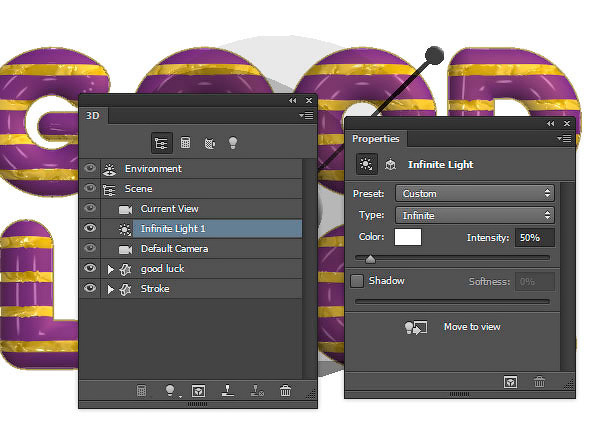Screen dimensions: 600x435
Task: Click the Intensity slider handle
Action: (x=370, y=259)
